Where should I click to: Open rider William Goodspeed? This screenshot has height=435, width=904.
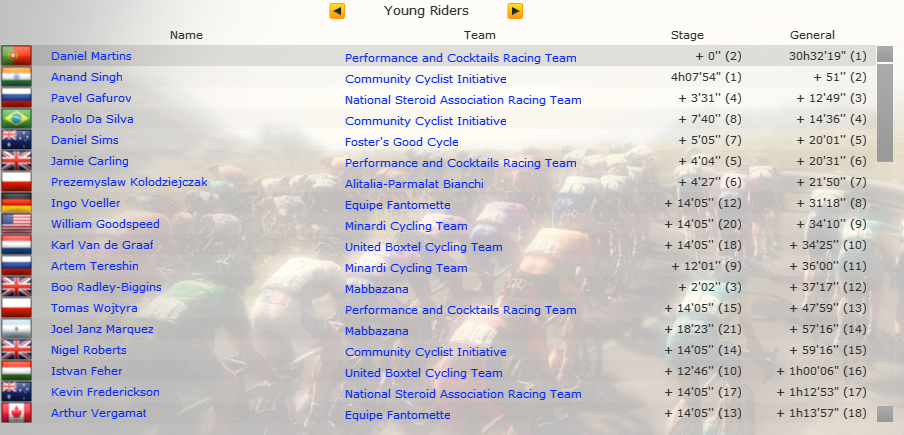pos(106,224)
